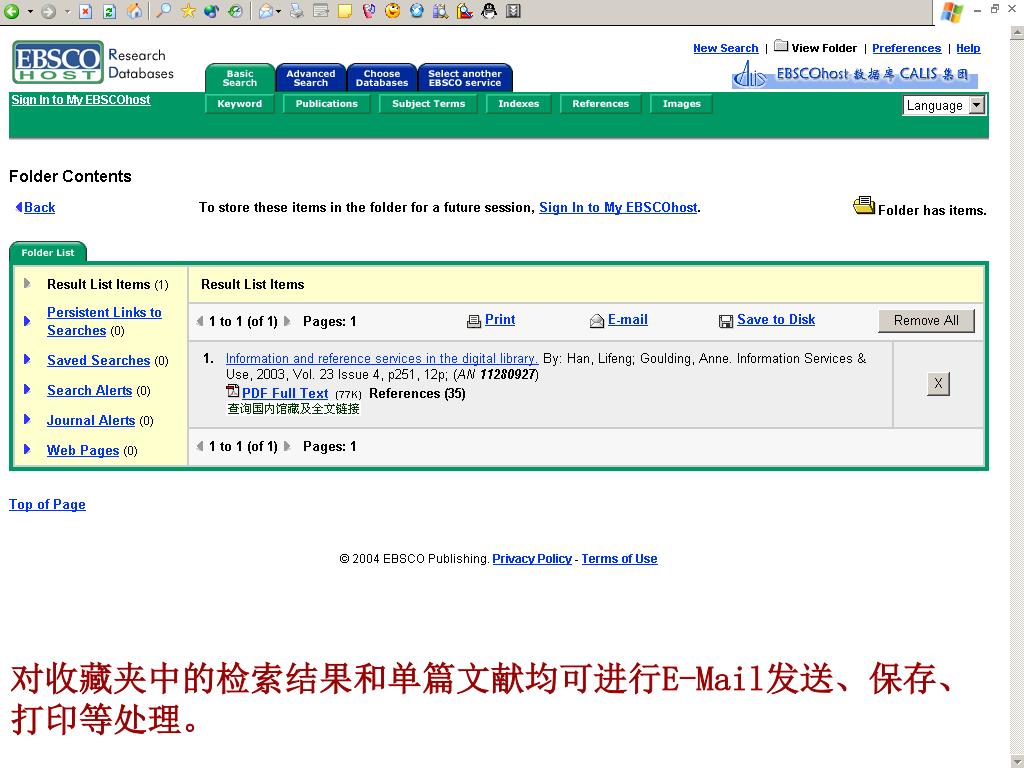Open the Help link

[968, 48]
